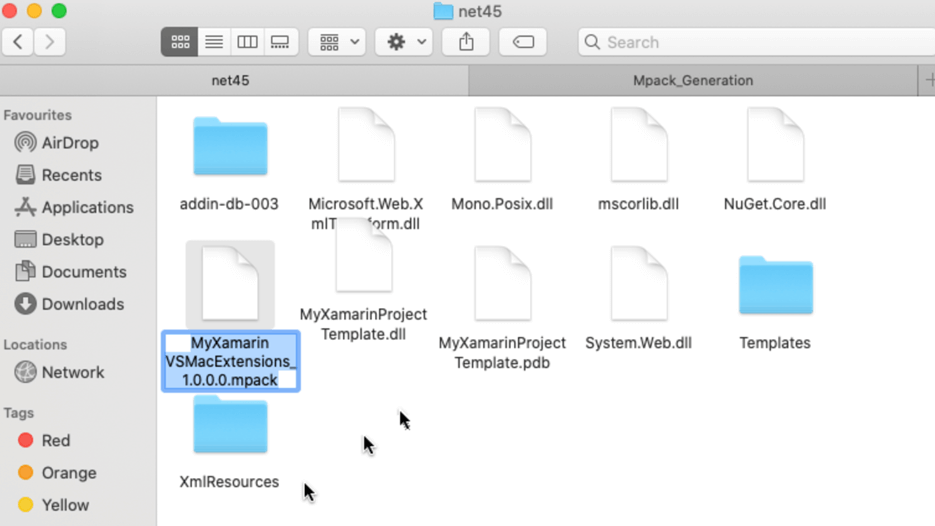Click the Share toolbar icon

tap(466, 42)
